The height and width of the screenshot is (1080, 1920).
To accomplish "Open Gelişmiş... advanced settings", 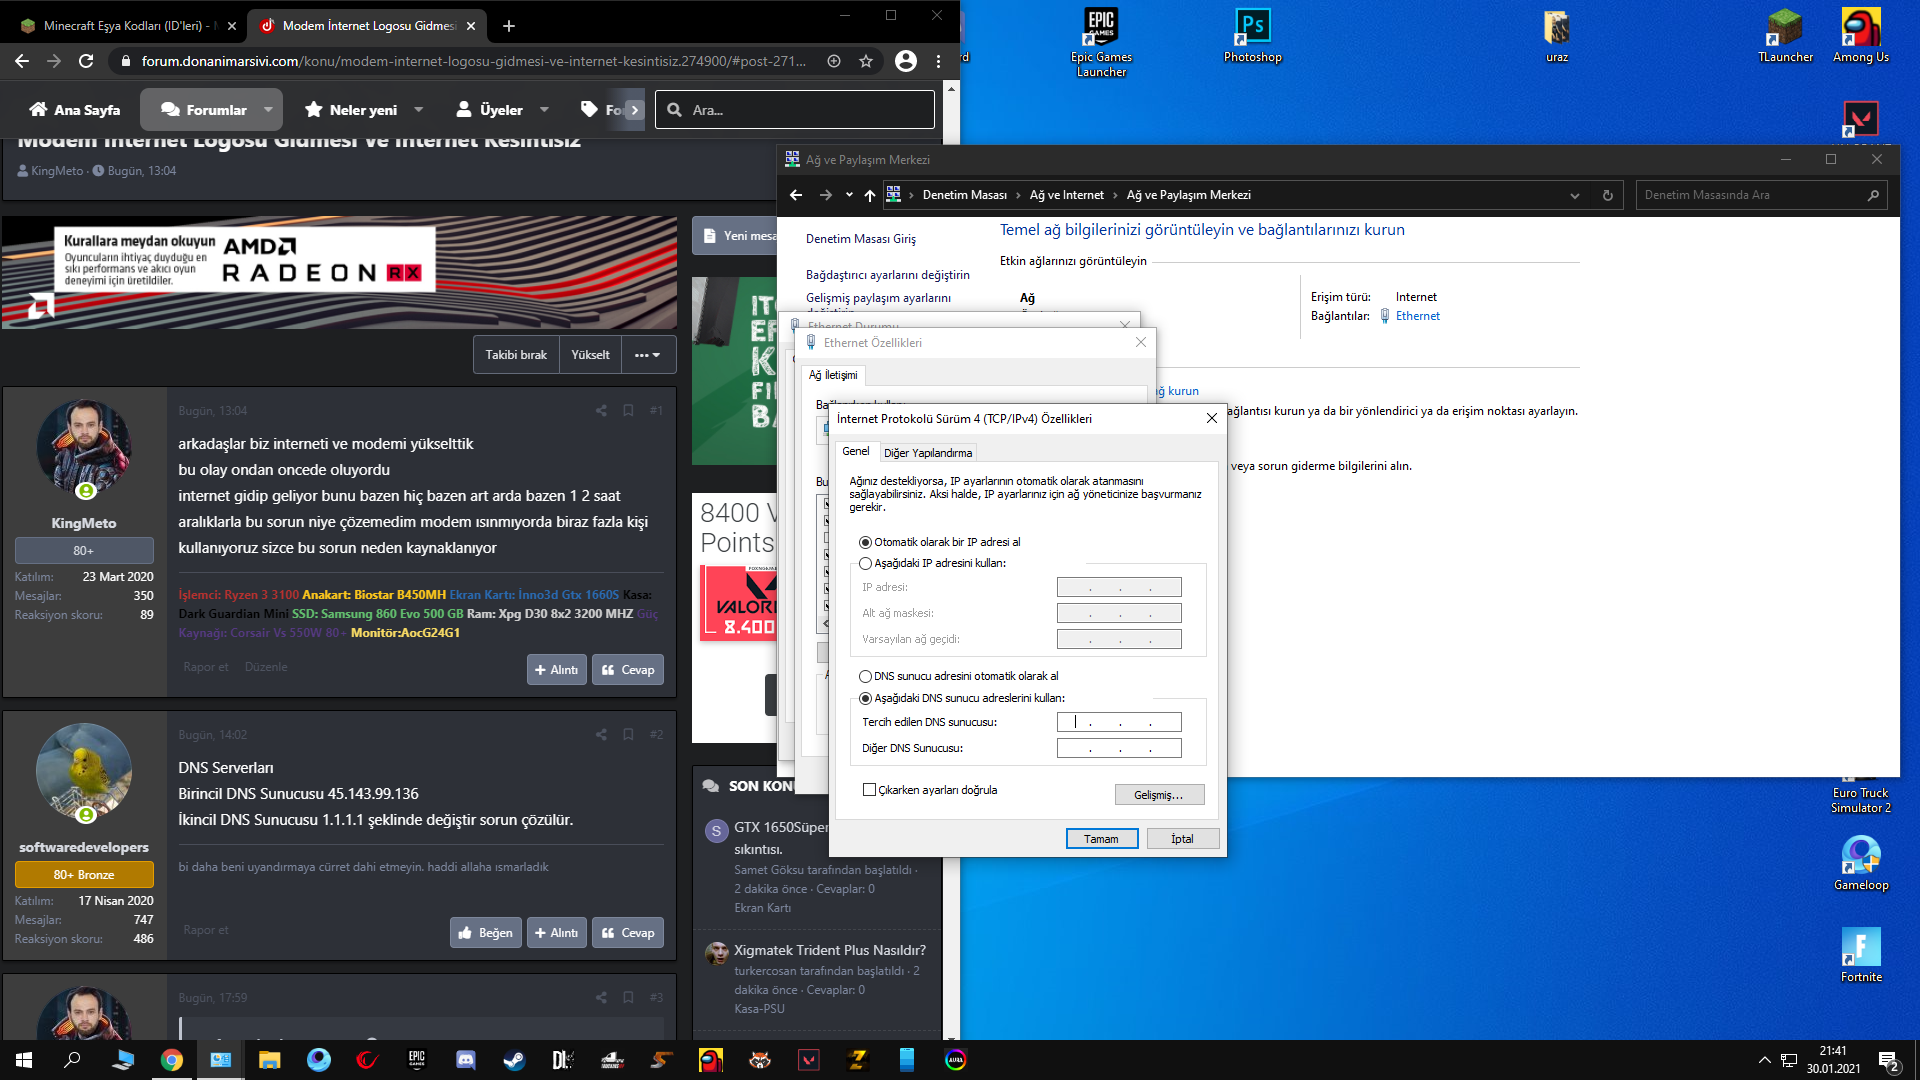I will (x=1159, y=795).
